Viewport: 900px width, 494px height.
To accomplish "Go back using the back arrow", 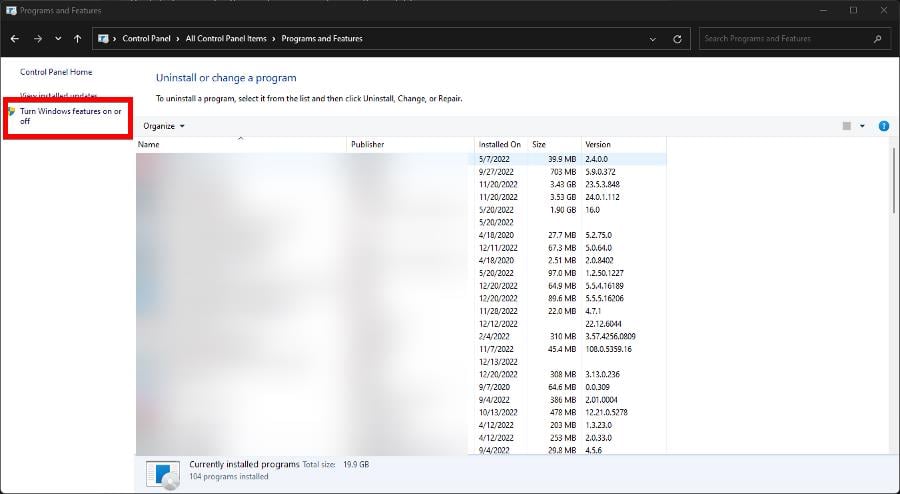I will pyautogui.click(x=15, y=38).
